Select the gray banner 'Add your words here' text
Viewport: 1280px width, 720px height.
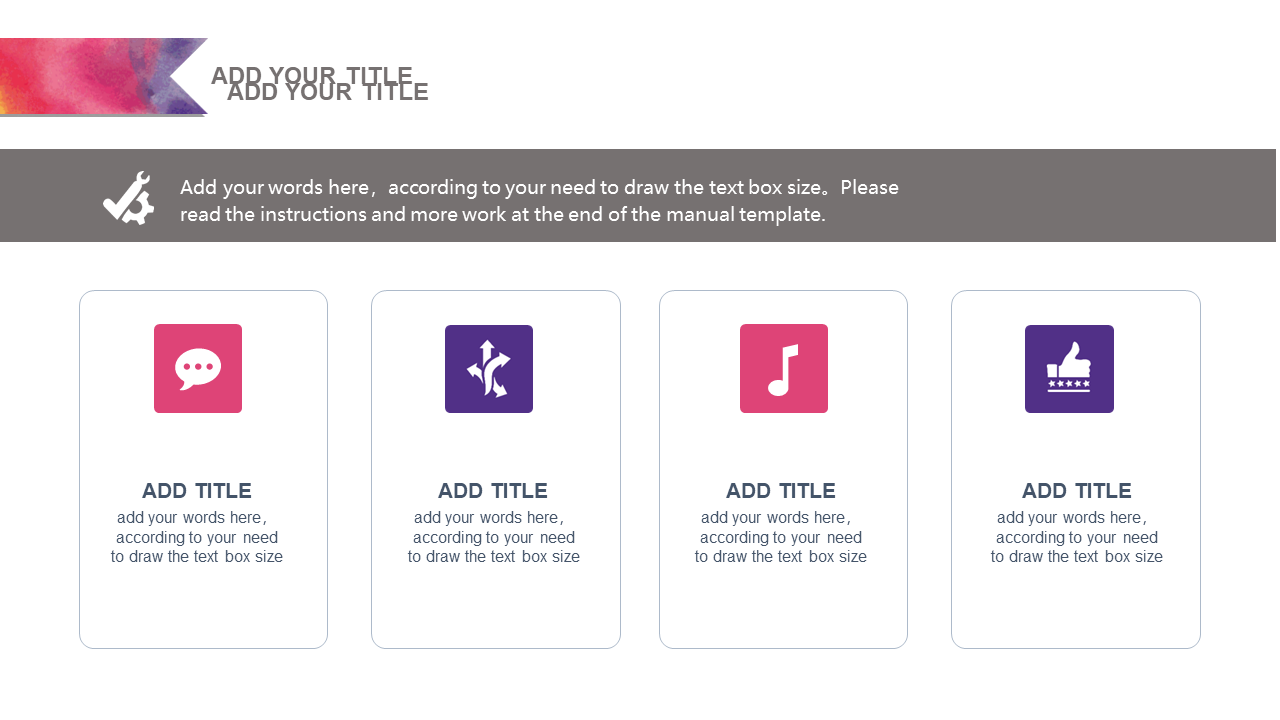point(539,200)
